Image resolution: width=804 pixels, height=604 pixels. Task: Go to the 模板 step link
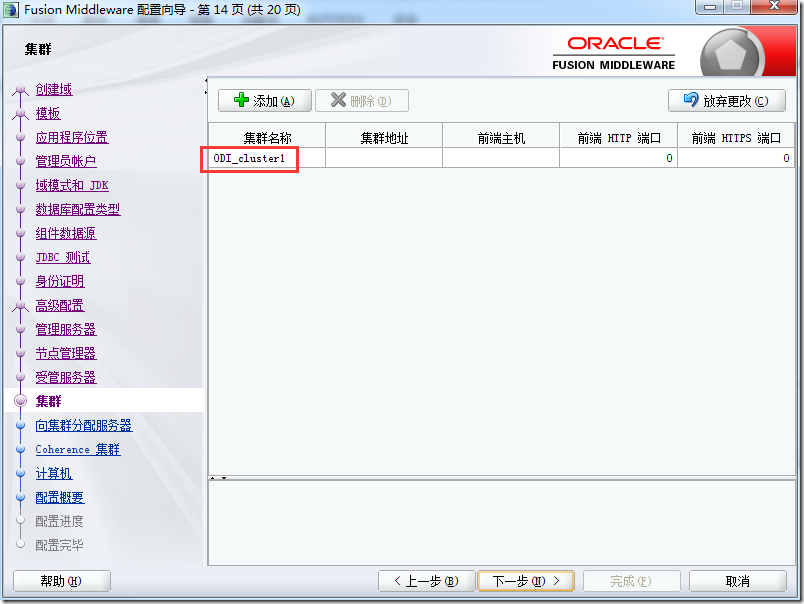48,113
